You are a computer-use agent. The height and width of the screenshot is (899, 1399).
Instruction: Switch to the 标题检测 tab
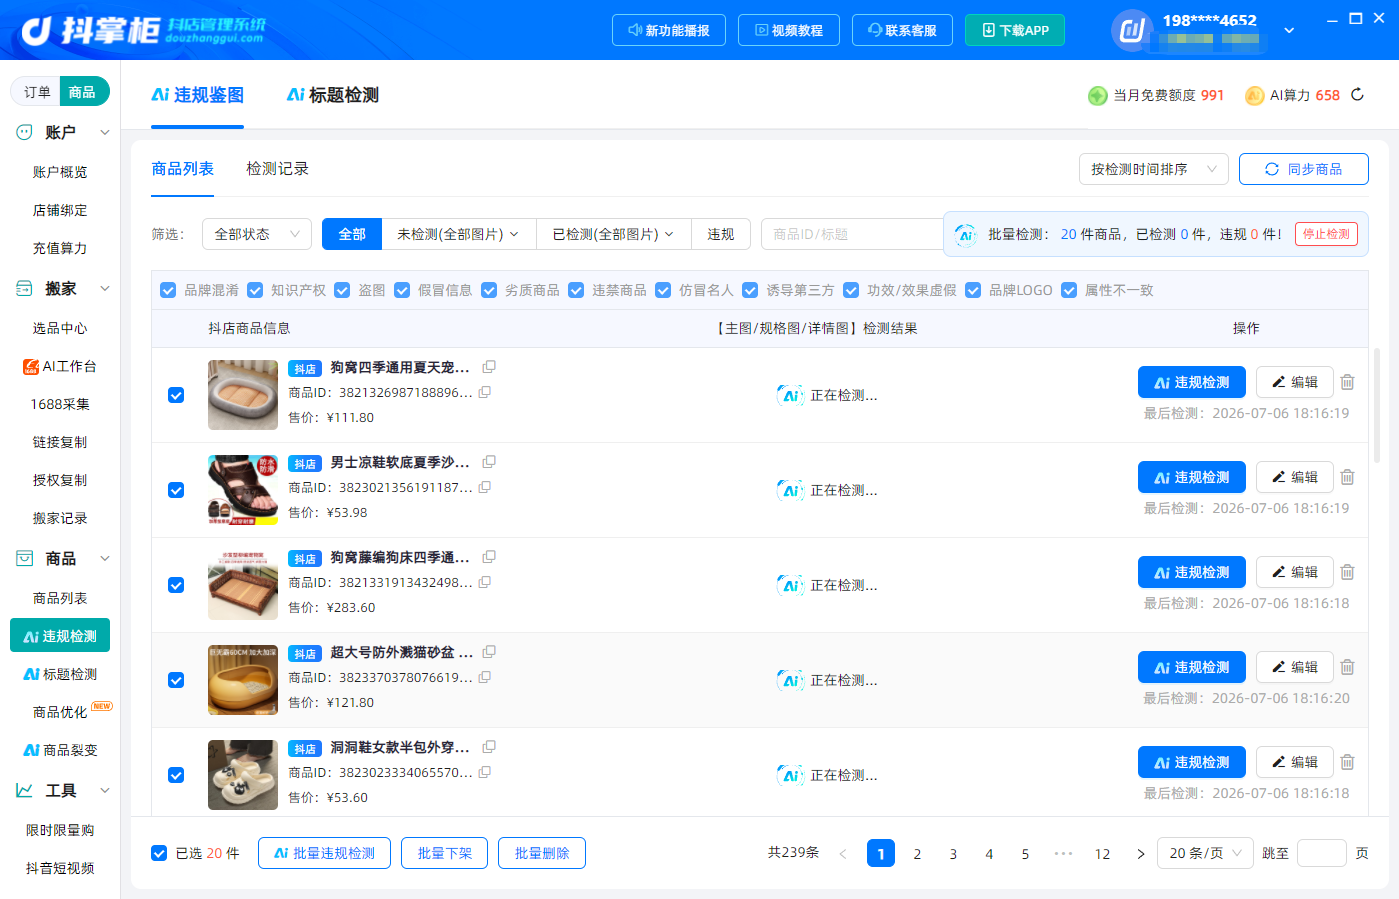point(333,95)
